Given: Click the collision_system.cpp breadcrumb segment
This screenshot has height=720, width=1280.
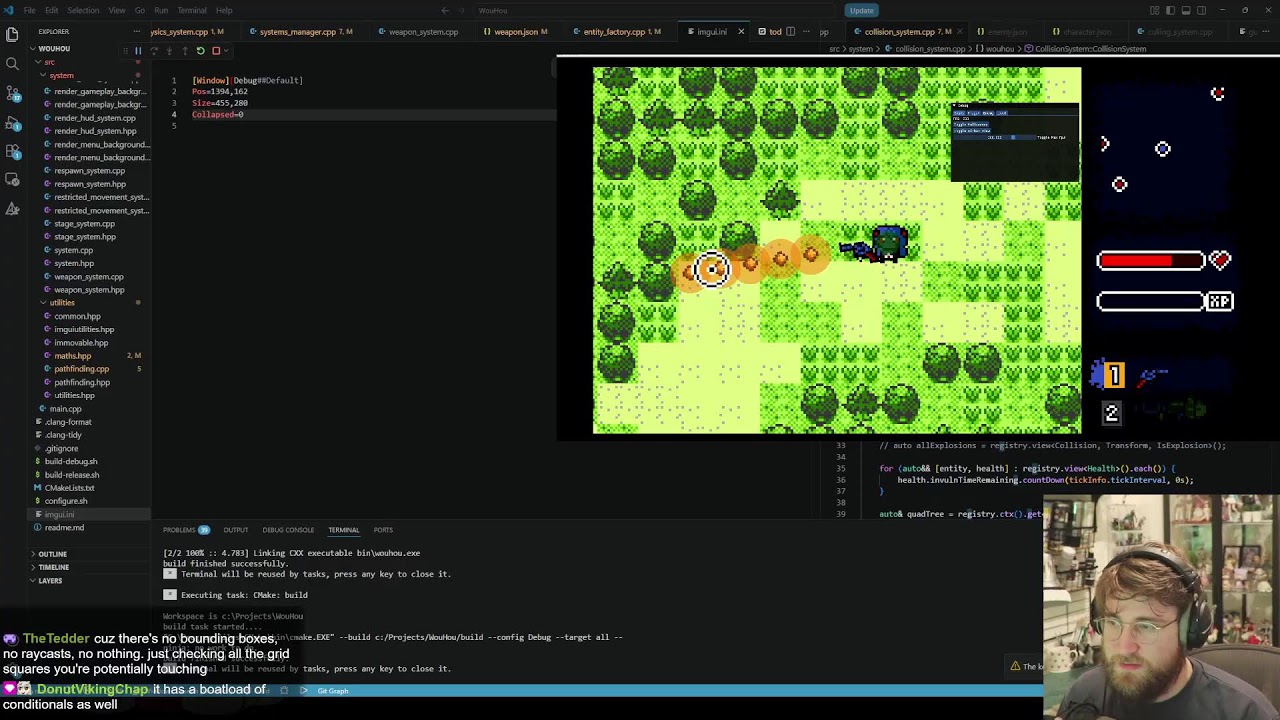Looking at the screenshot, I should pos(930,49).
